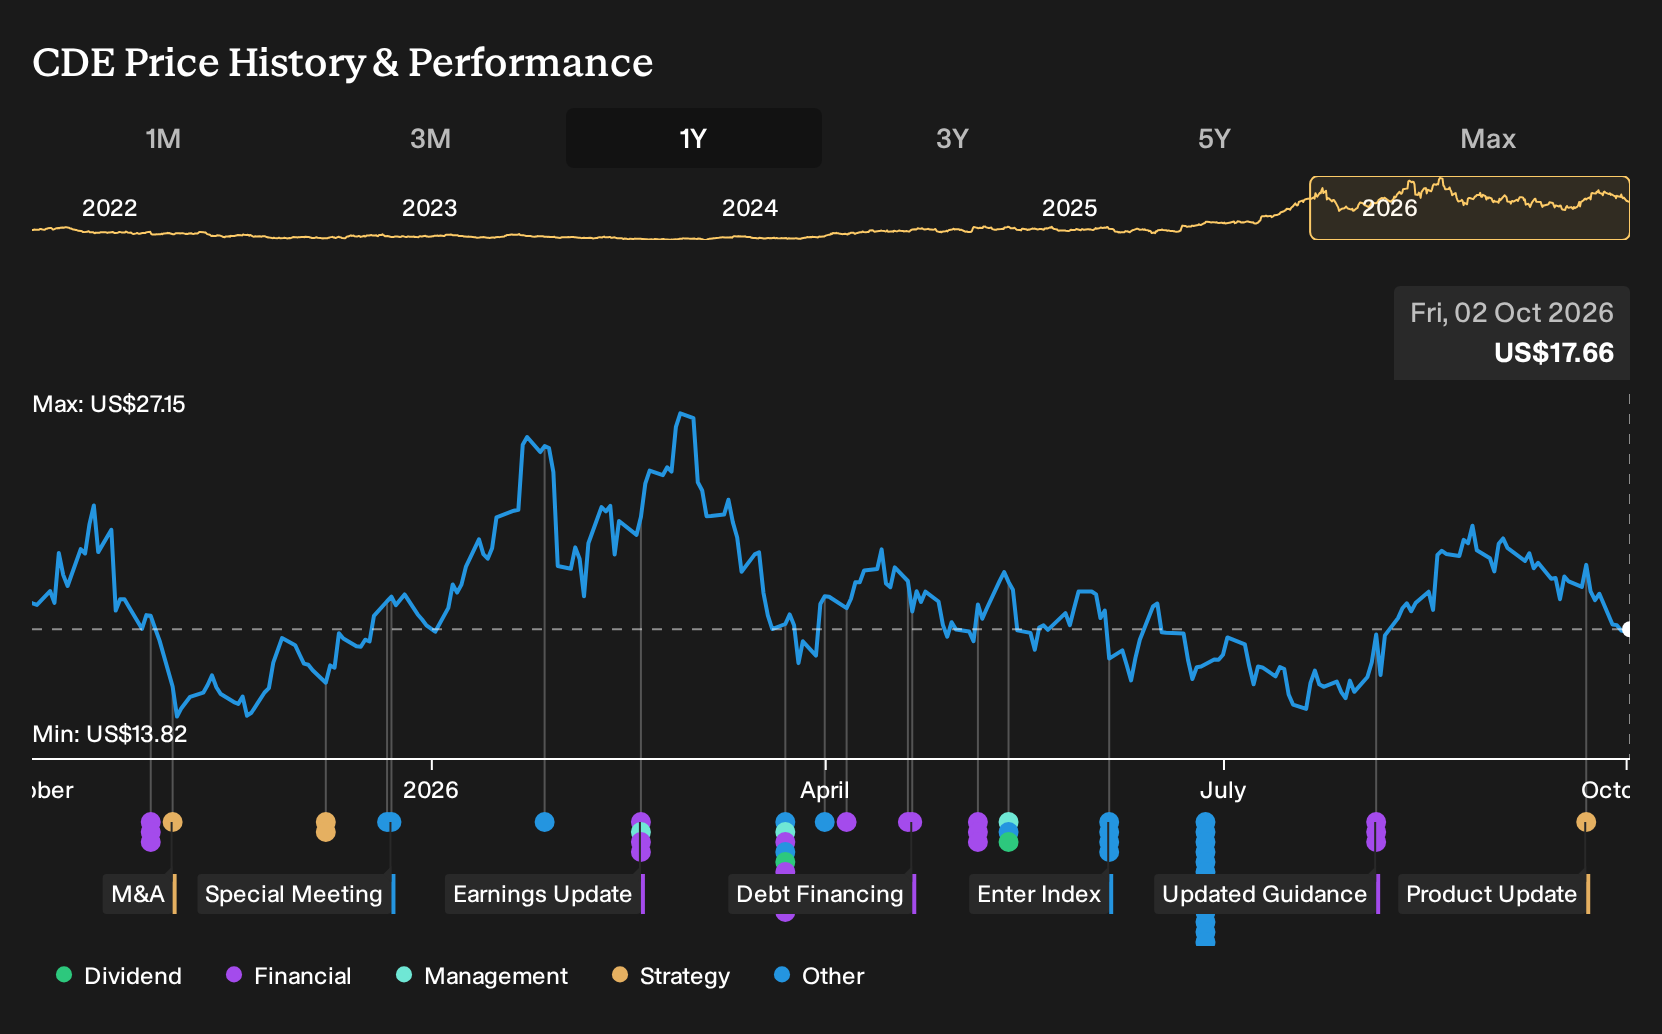Screen dimensions: 1662x1034
Task: Toggle the Dividend legend filter
Action: [x=119, y=976]
